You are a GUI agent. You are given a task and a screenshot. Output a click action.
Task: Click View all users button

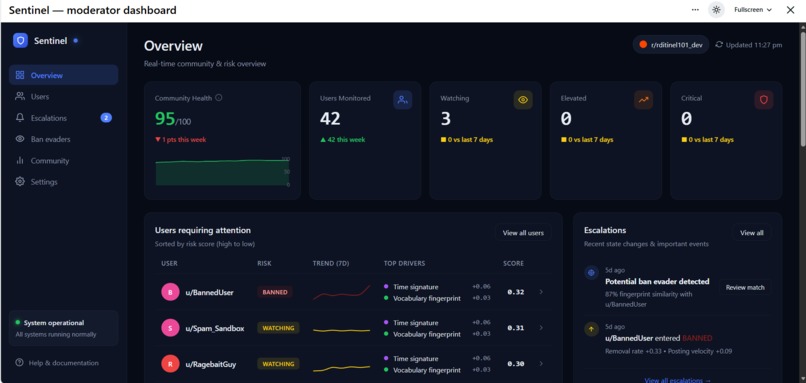click(x=523, y=233)
